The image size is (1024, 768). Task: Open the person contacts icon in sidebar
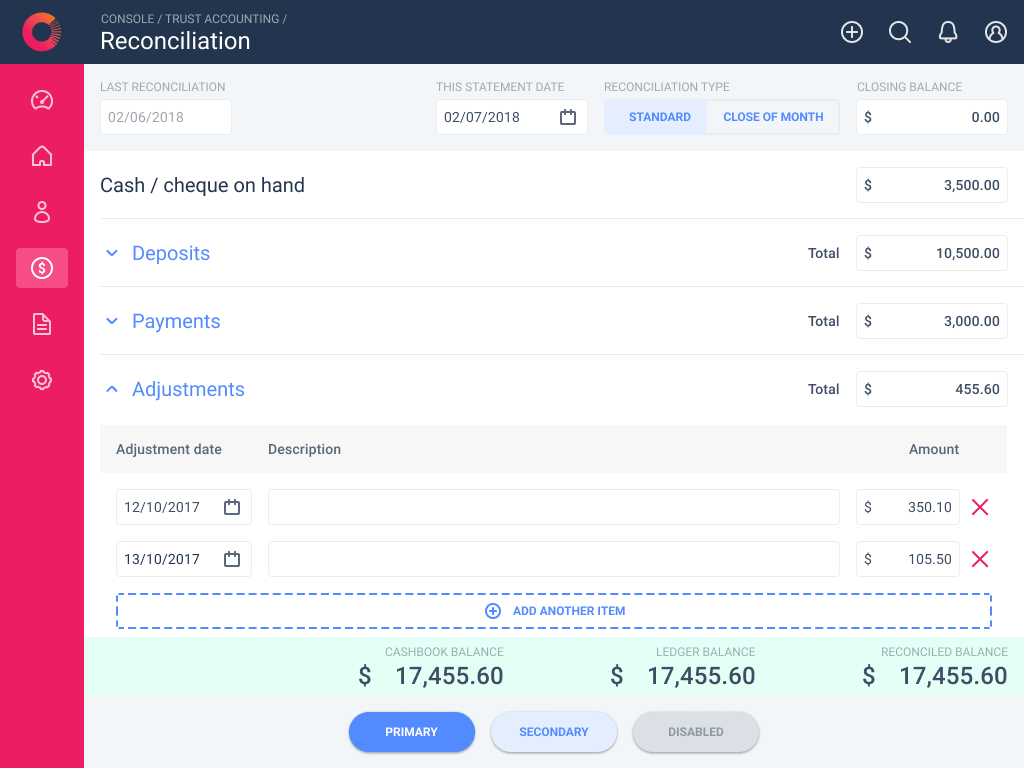click(x=42, y=212)
